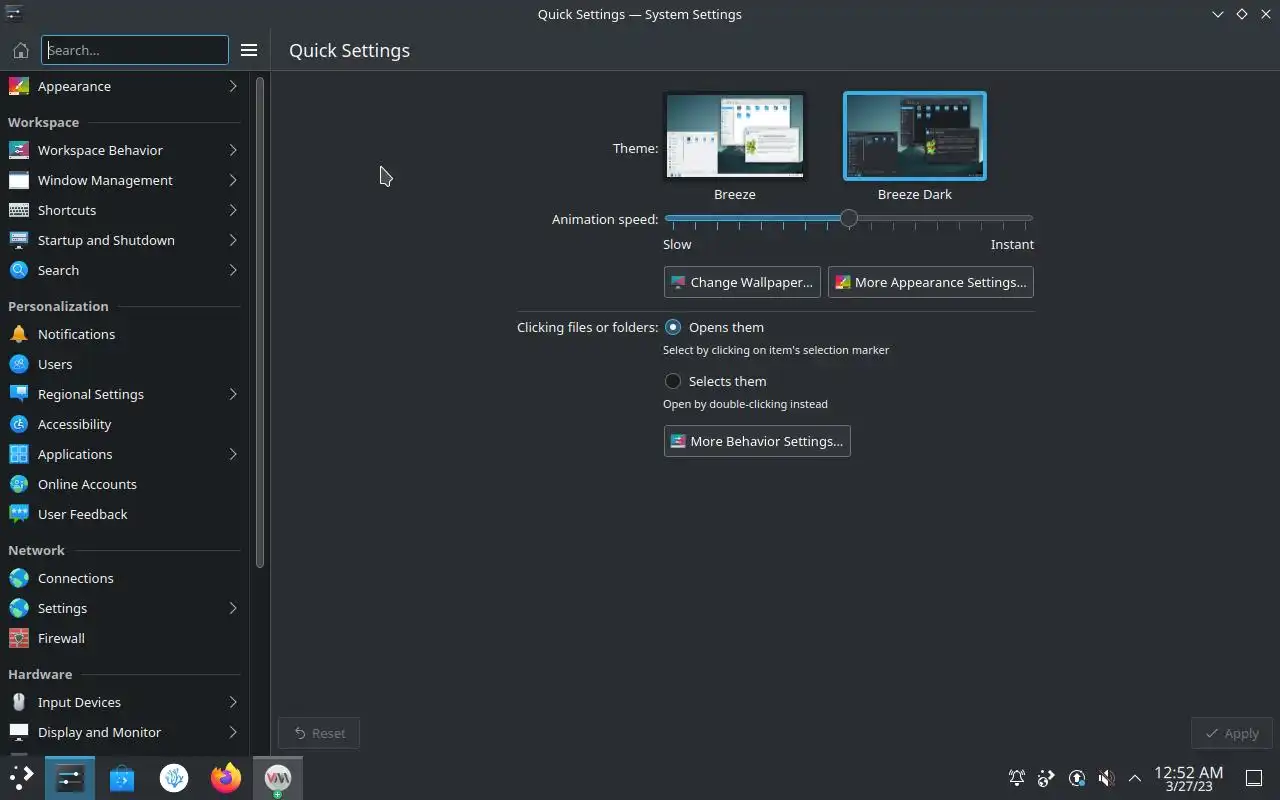The width and height of the screenshot is (1280, 800).
Task: Open the Users settings page
Action: [124, 364]
